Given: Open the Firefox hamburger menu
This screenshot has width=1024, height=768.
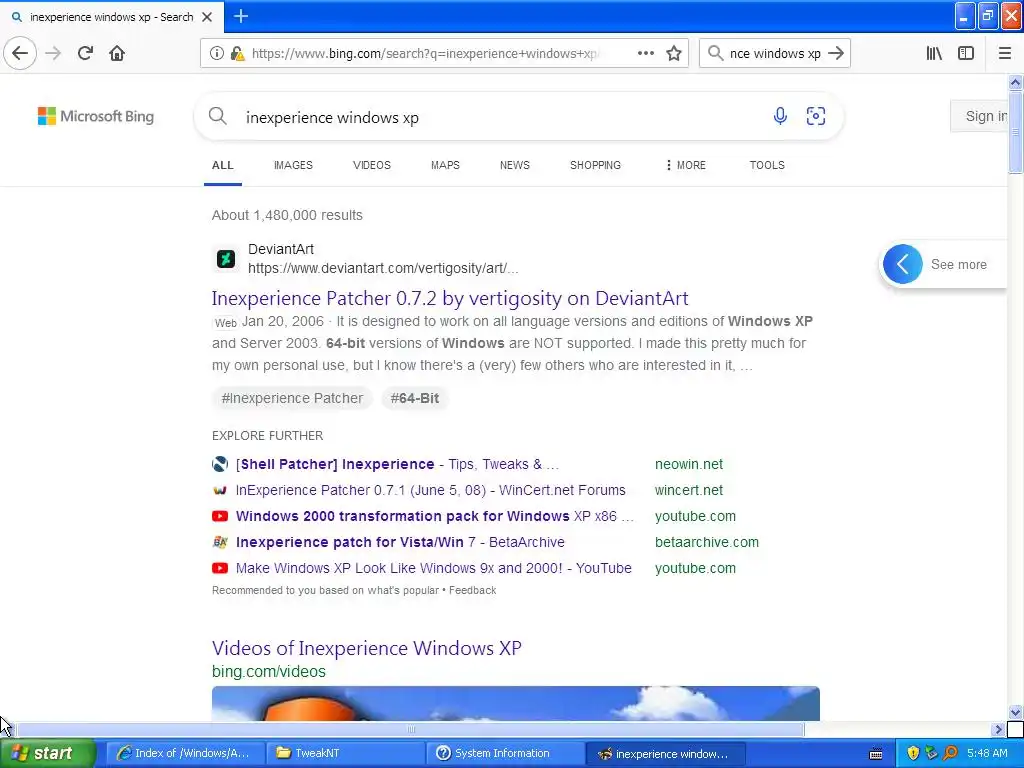Looking at the screenshot, I should click(1004, 53).
